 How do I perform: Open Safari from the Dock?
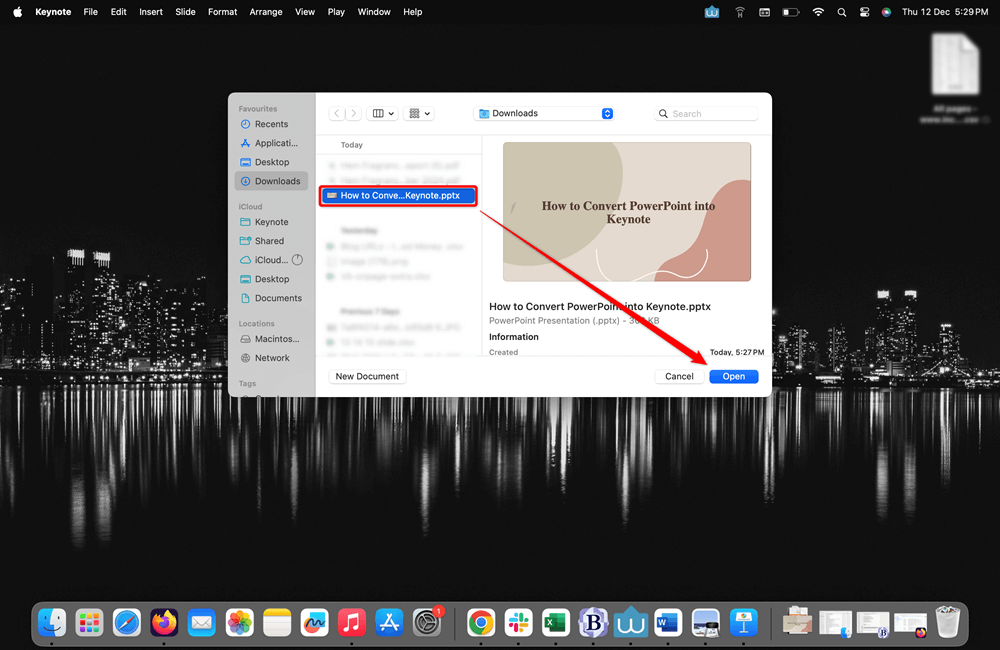[127, 622]
